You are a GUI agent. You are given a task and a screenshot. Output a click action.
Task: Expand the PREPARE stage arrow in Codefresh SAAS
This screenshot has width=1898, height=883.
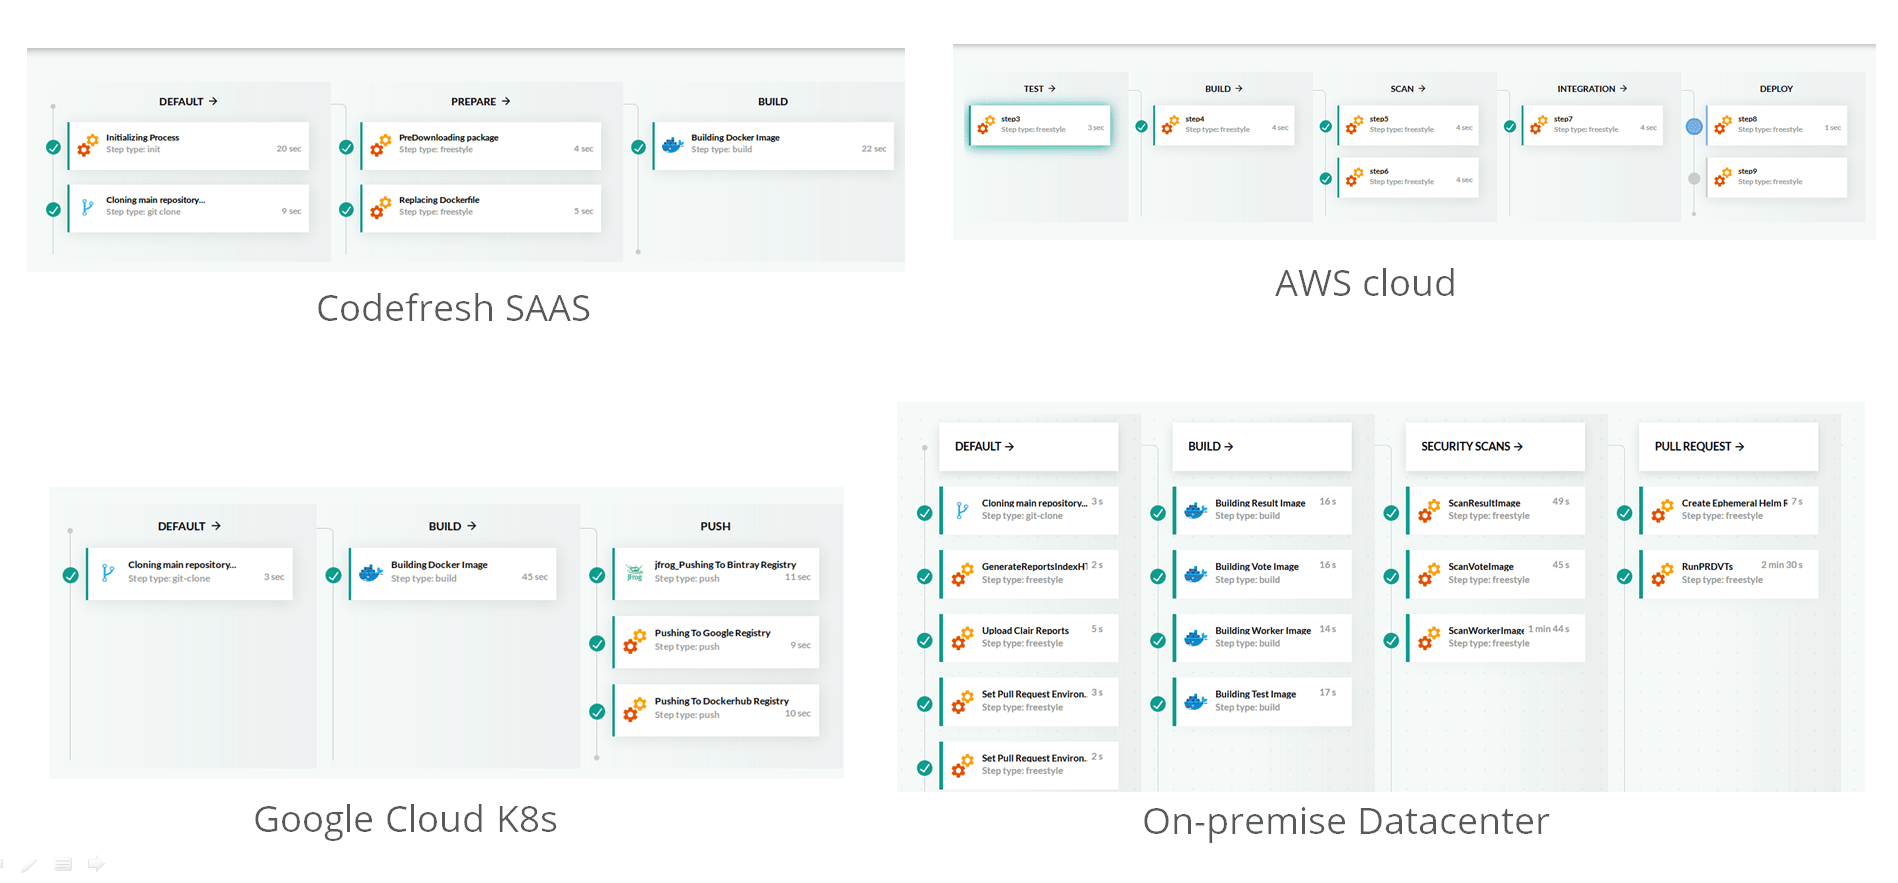click(506, 101)
